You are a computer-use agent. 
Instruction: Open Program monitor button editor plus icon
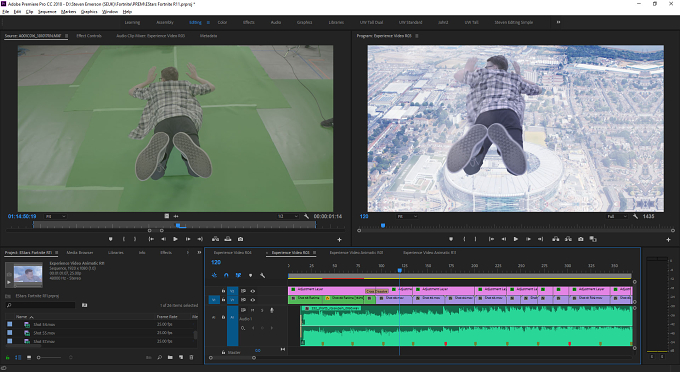668,239
